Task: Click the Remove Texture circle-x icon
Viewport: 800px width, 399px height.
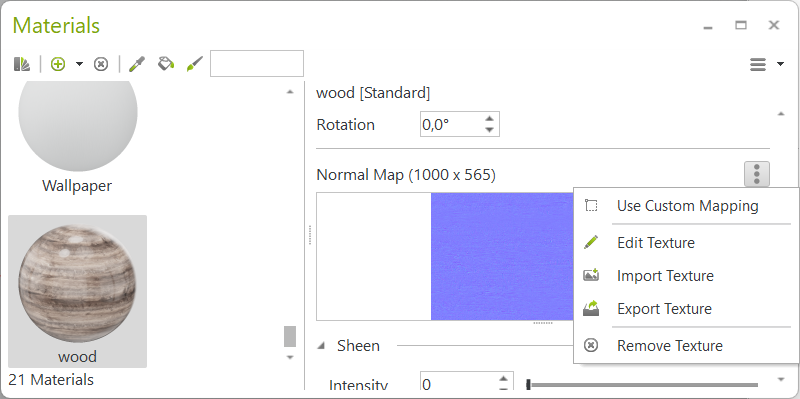Action: coord(591,345)
